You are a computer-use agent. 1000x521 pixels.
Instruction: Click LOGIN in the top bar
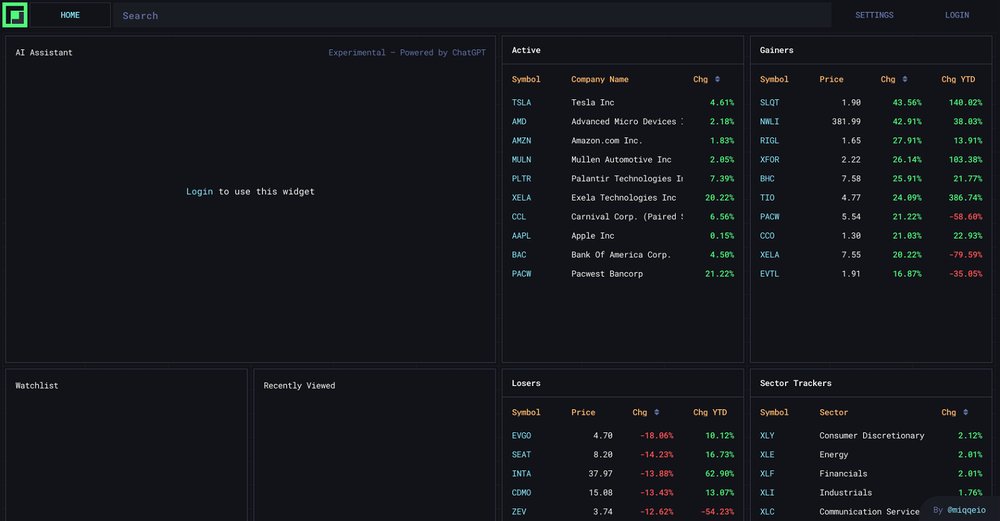tap(957, 15)
